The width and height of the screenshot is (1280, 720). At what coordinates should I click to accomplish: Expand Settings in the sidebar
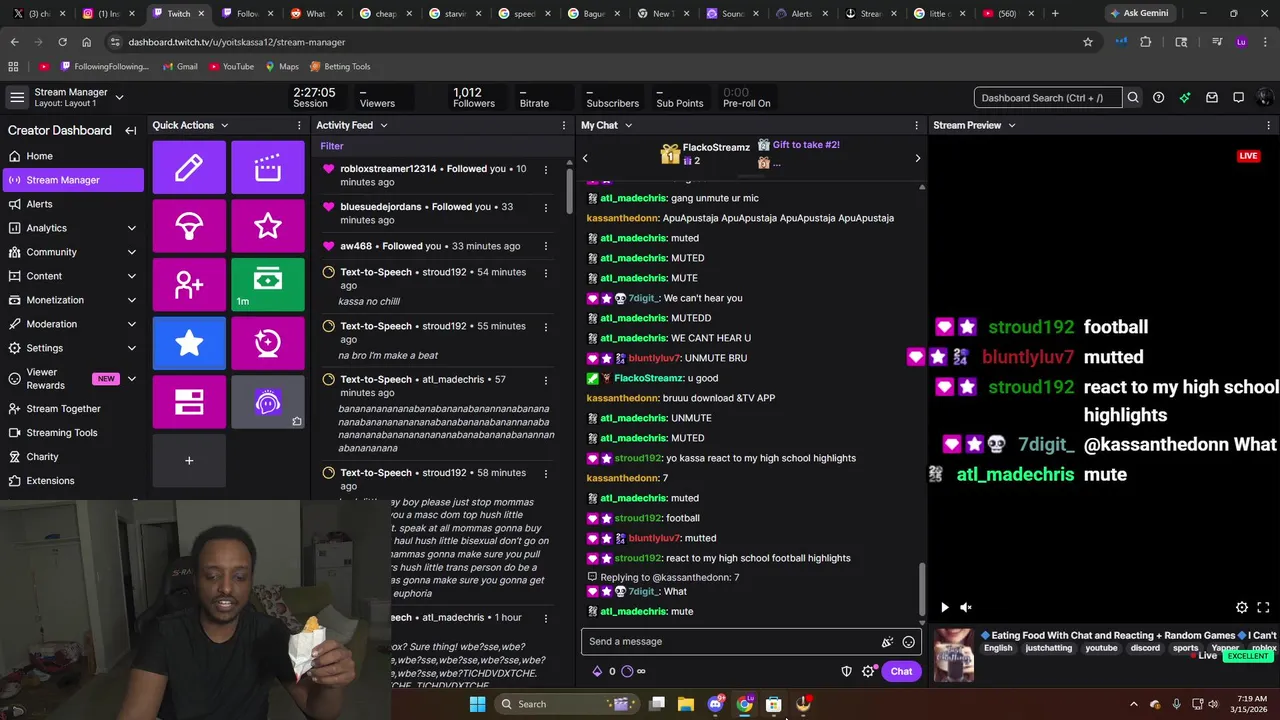click(x=131, y=348)
